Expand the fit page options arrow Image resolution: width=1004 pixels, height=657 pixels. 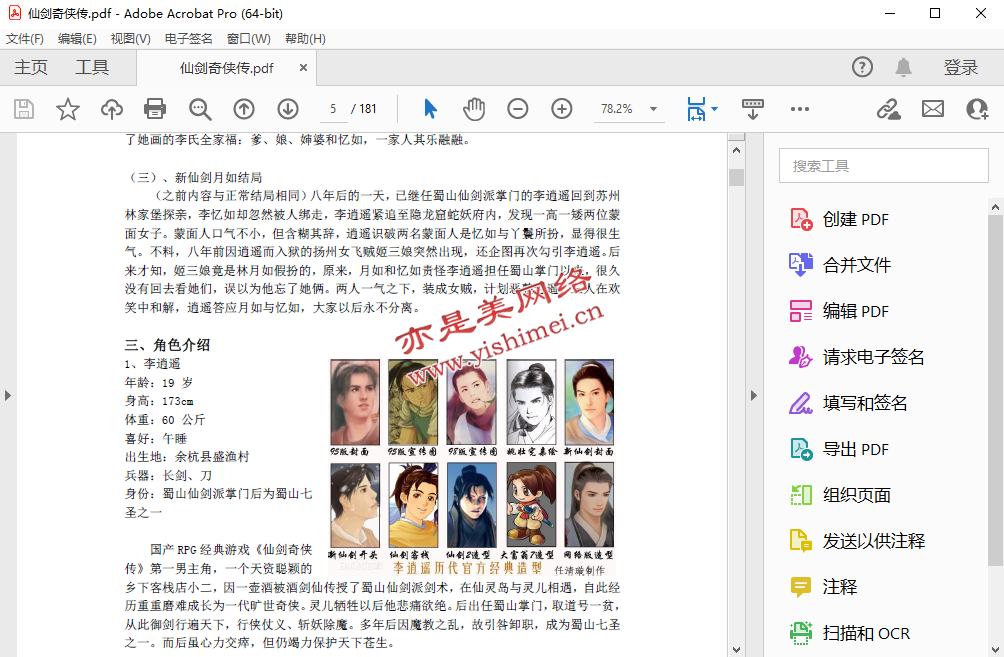tap(715, 109)
